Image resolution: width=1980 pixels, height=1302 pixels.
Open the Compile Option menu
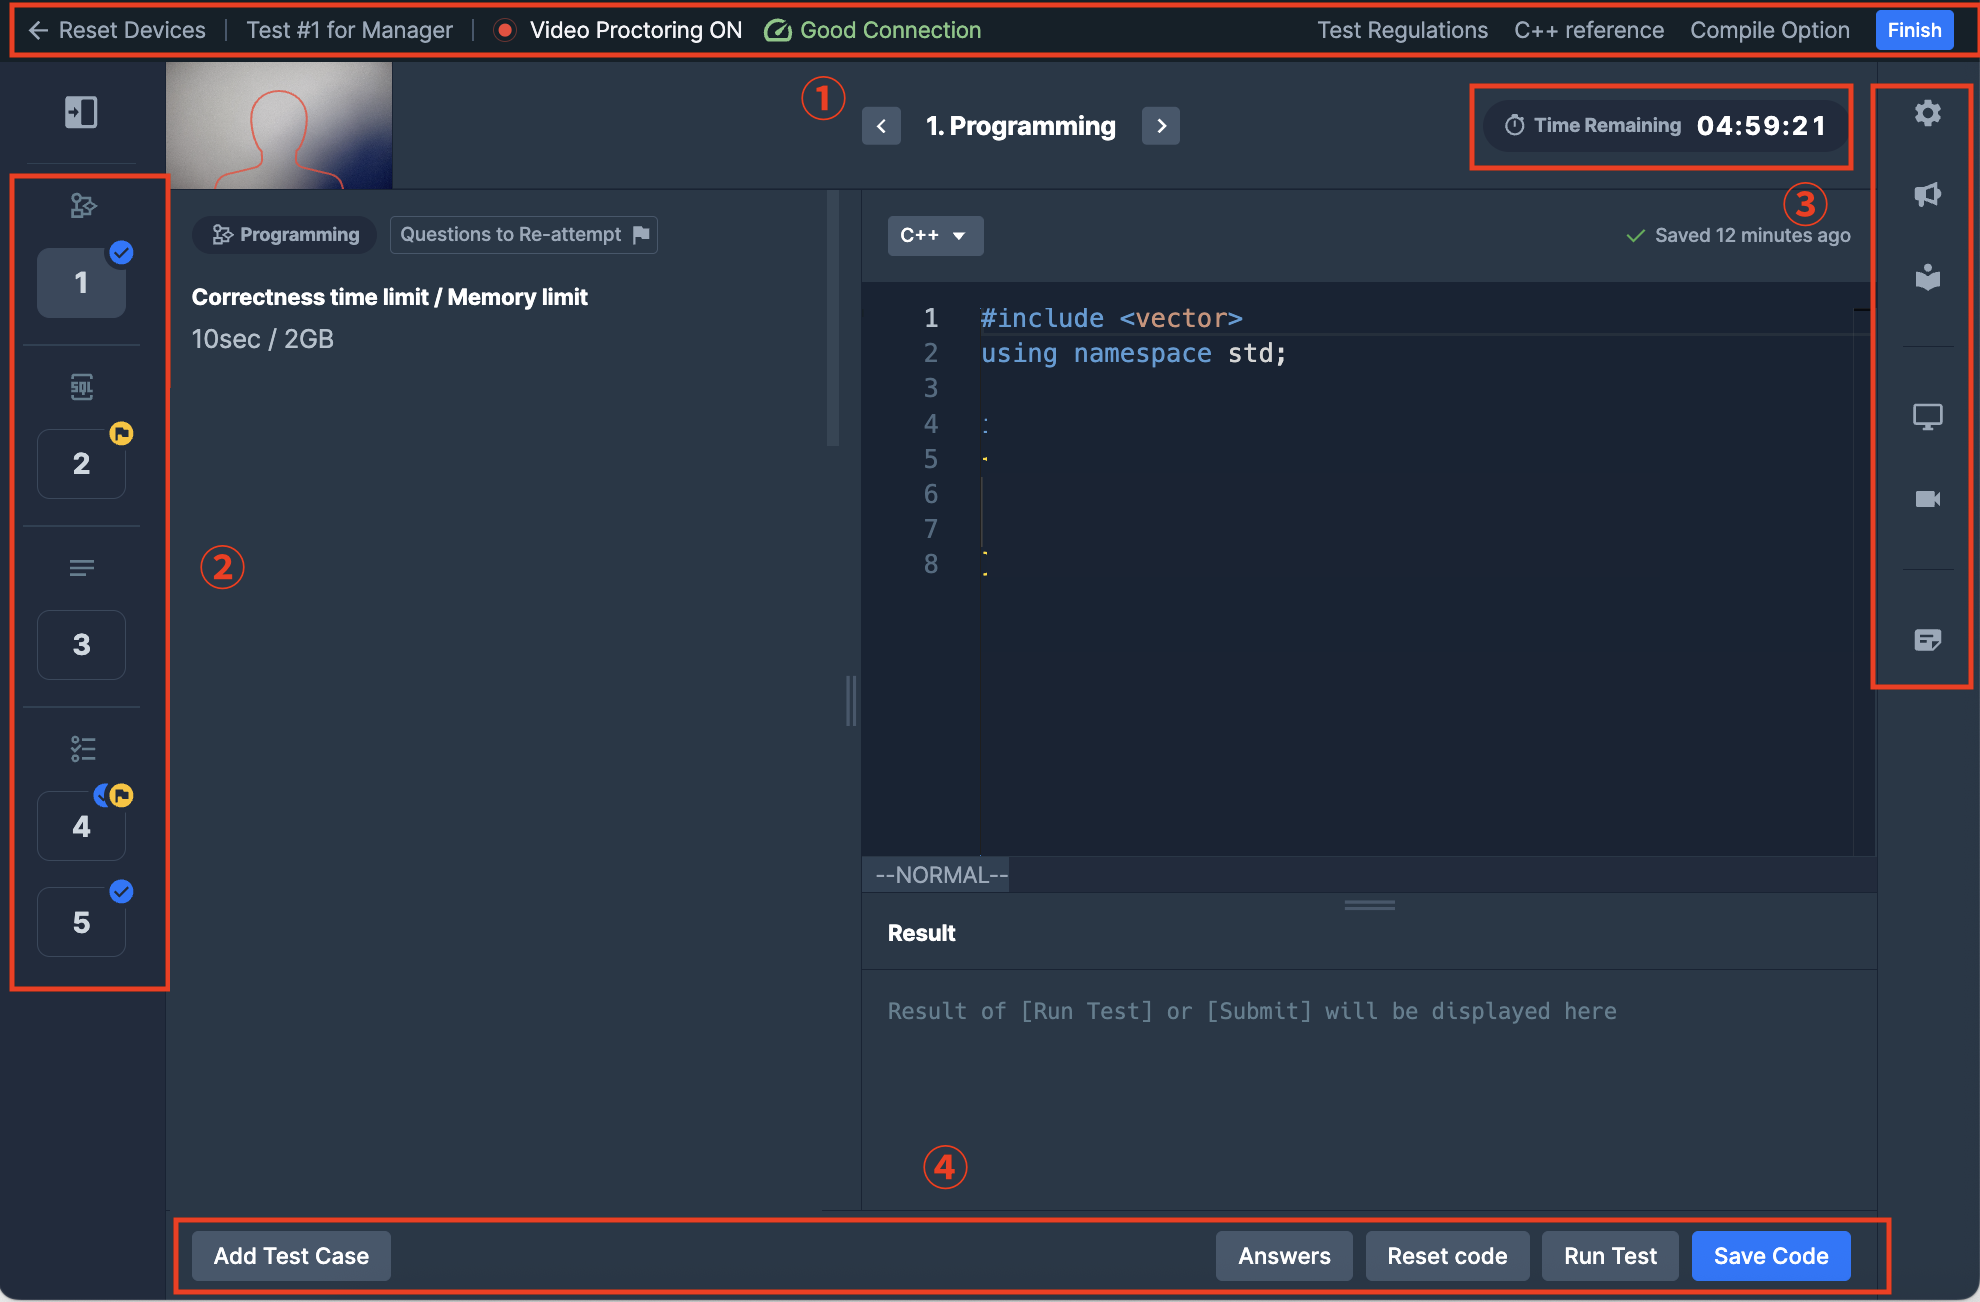coord(1769,31)
